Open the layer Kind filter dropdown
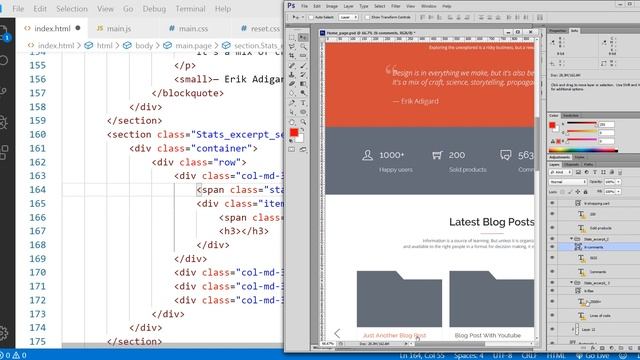 tap(560, 172)
